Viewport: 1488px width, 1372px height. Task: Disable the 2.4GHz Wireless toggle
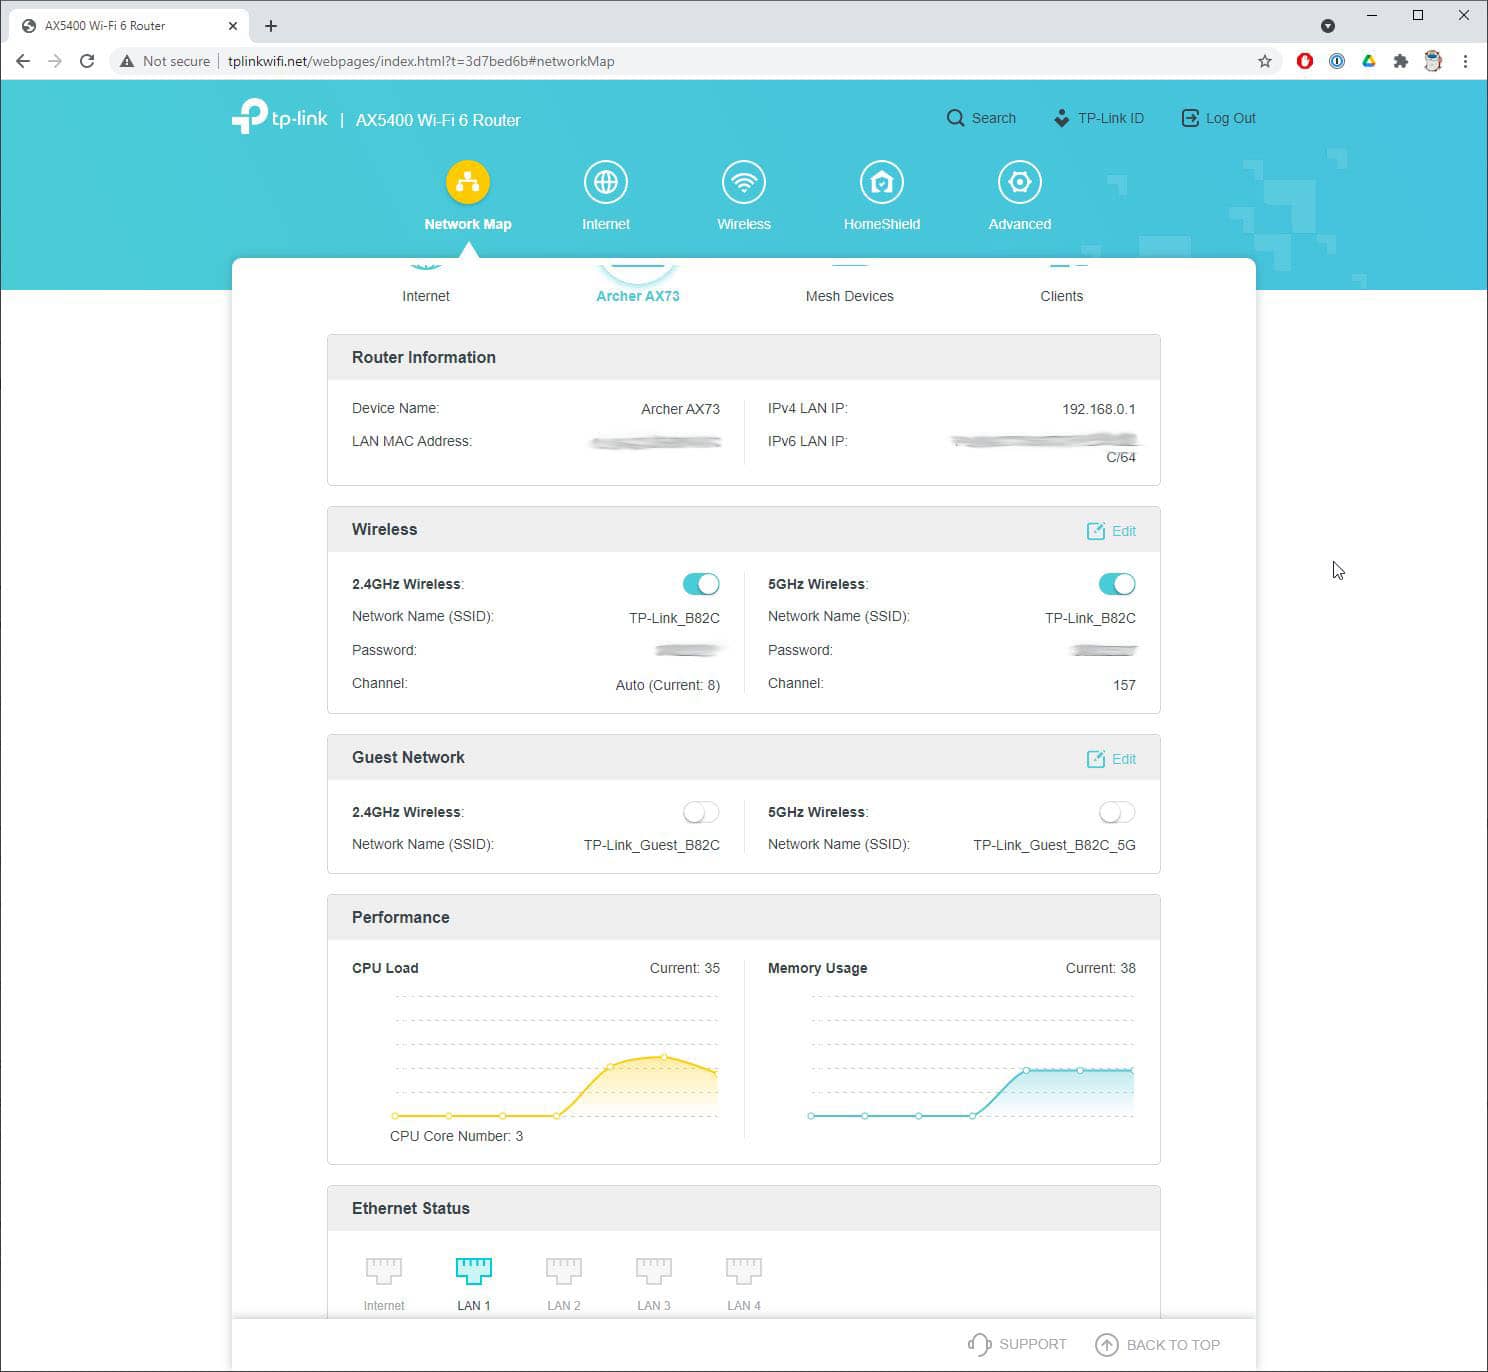coord(701,584)
